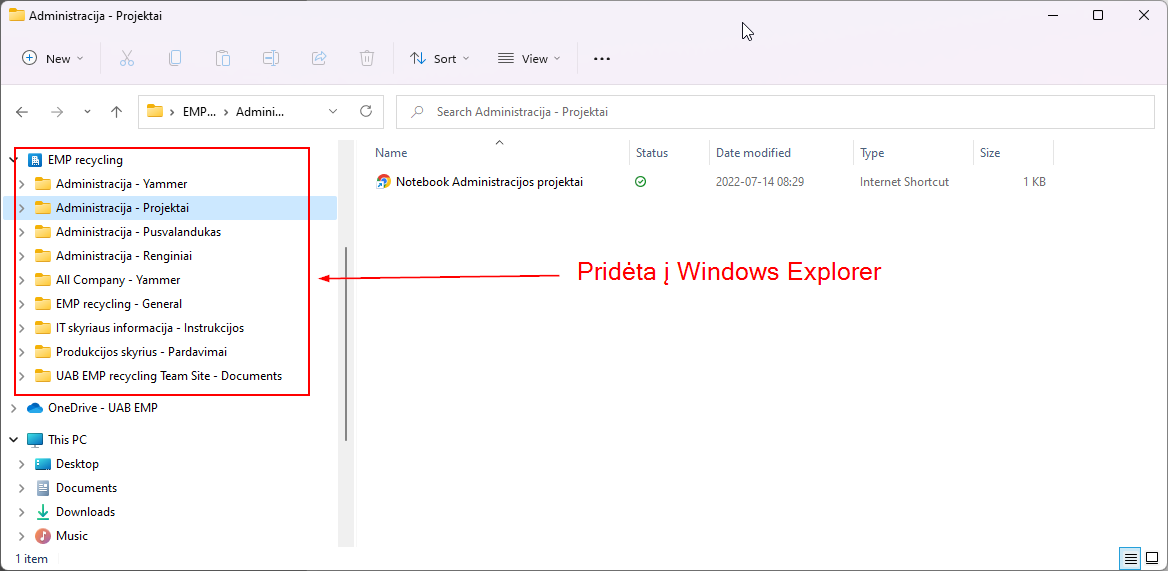This screenshot has width=1168, height=571.
Task: Open the Sort dropdown menu
Action: pyautogui.click(x=439, y=58)
